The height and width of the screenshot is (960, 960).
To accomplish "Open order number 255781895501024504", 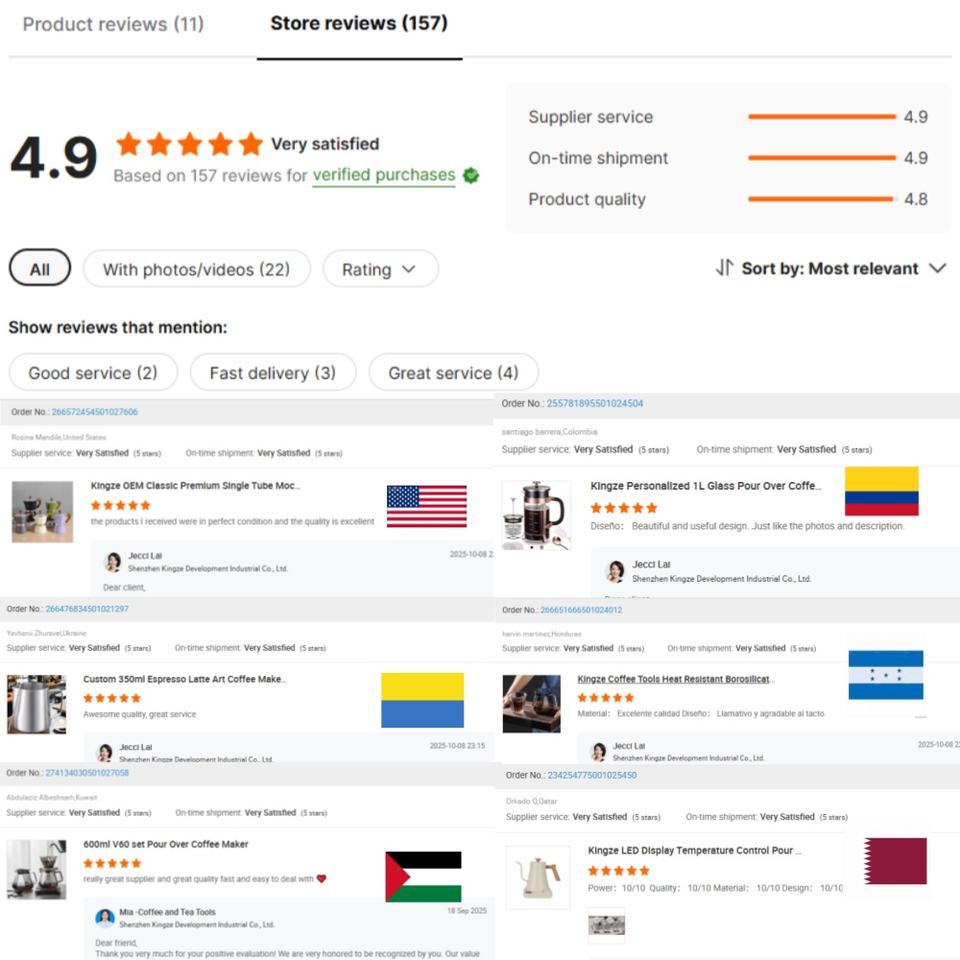I will click(x=594, y=403).
